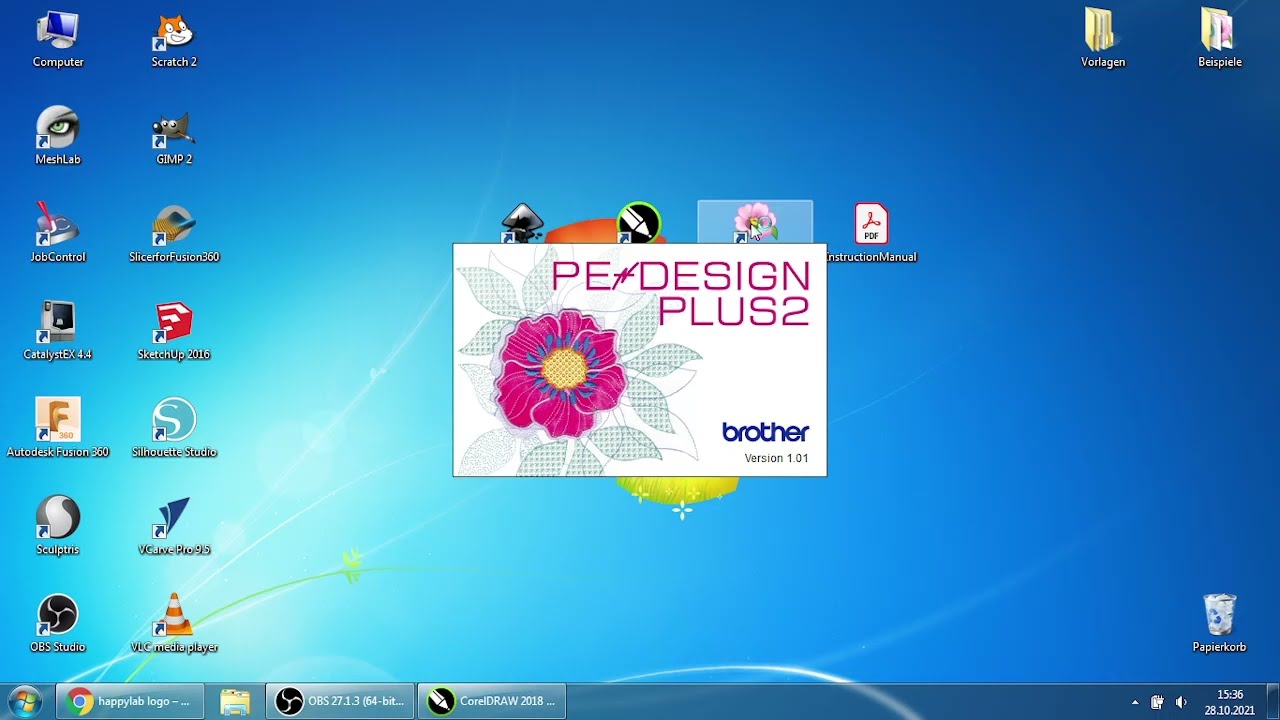Screen dimensions: 1280x720
Task: Select the Autodesk Fusion 360 shortcut
Action: point(58,429)
